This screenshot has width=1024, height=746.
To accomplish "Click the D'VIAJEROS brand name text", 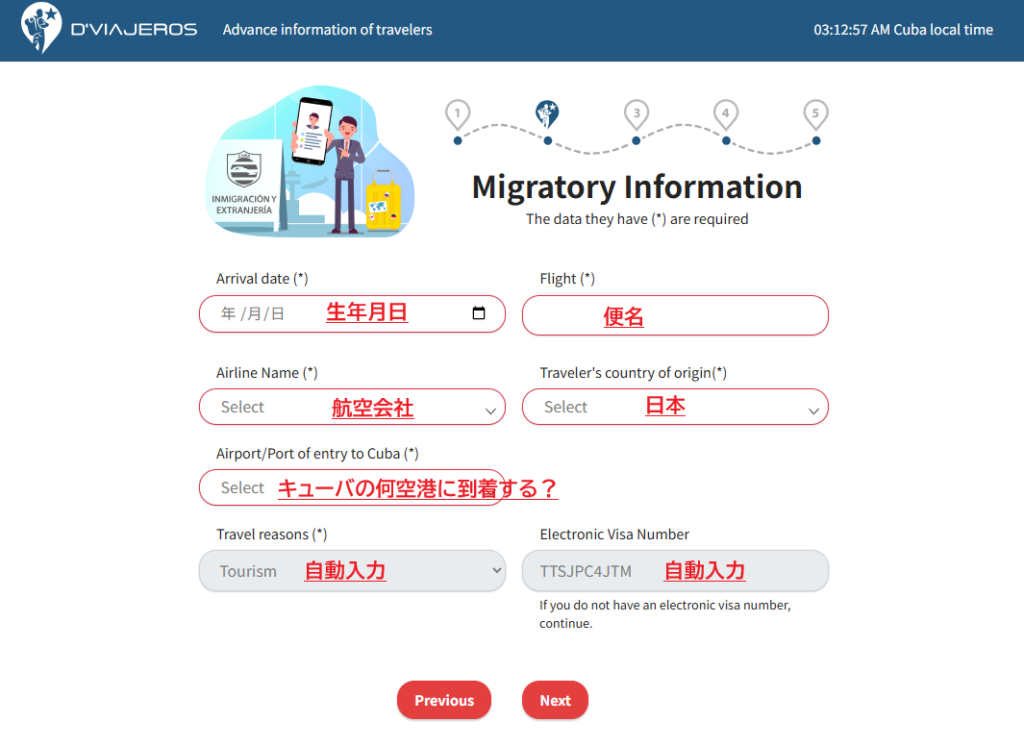I will [134, 30].
